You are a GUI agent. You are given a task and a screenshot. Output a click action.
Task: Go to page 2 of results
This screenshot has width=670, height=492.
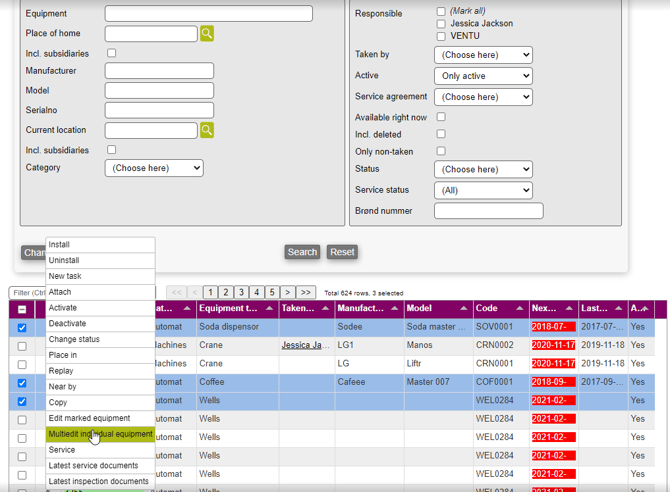click(x=226, y=292)
